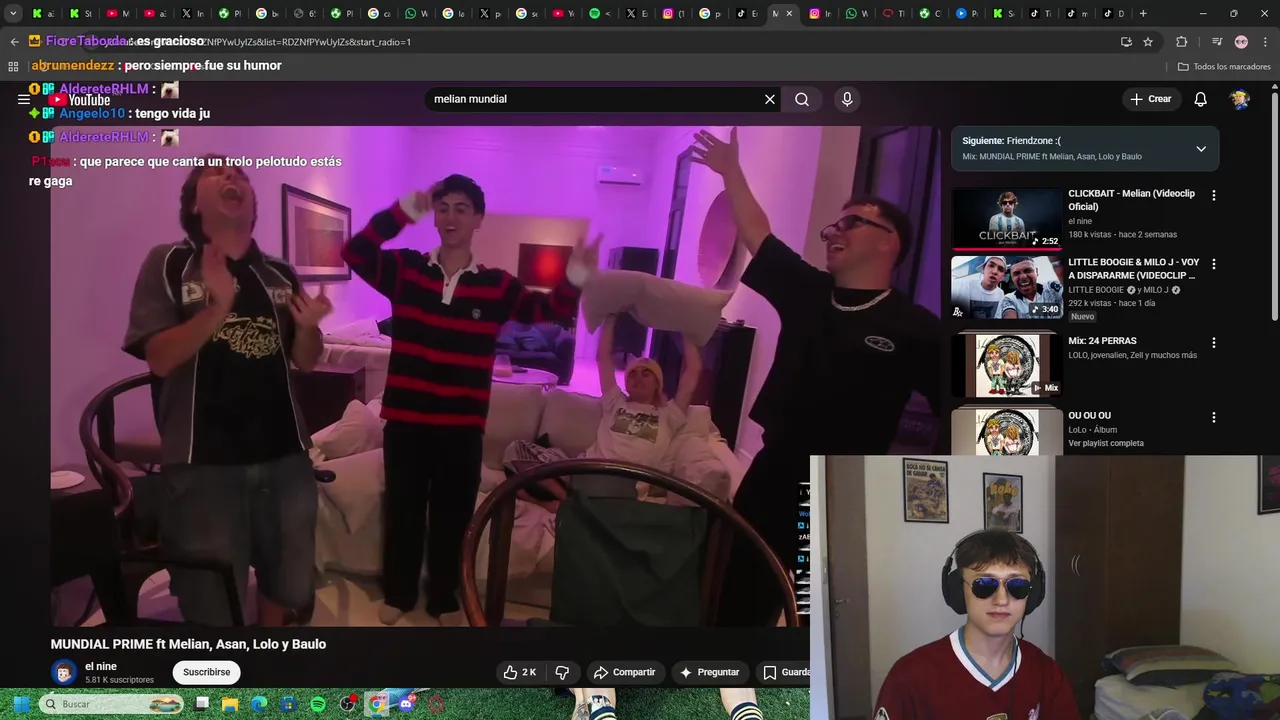The image size is (1280, 720).
Task: Click the taskbar Buscar search box
Action: (112, 704)
